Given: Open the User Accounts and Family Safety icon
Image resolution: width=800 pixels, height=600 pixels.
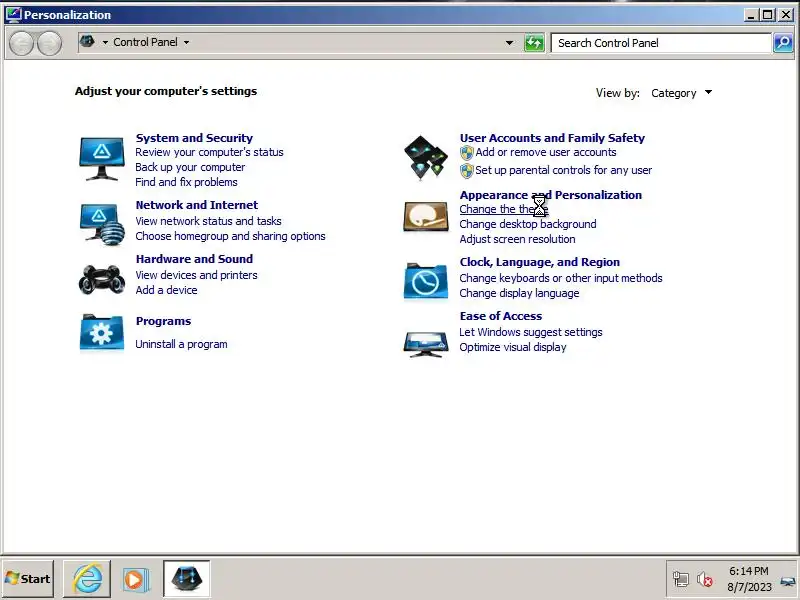Looking at the screenshot, I should tap(426, 158).
